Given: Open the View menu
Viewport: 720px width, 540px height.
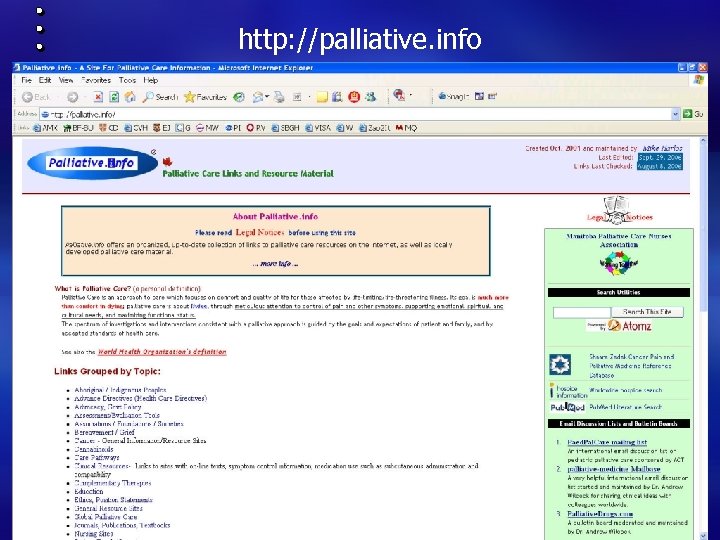Looking at the screenshot, I should click(x=66, y=80).
